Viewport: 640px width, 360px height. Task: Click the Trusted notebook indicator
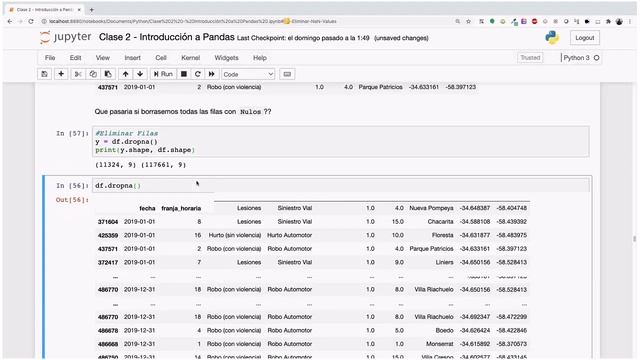530,58
